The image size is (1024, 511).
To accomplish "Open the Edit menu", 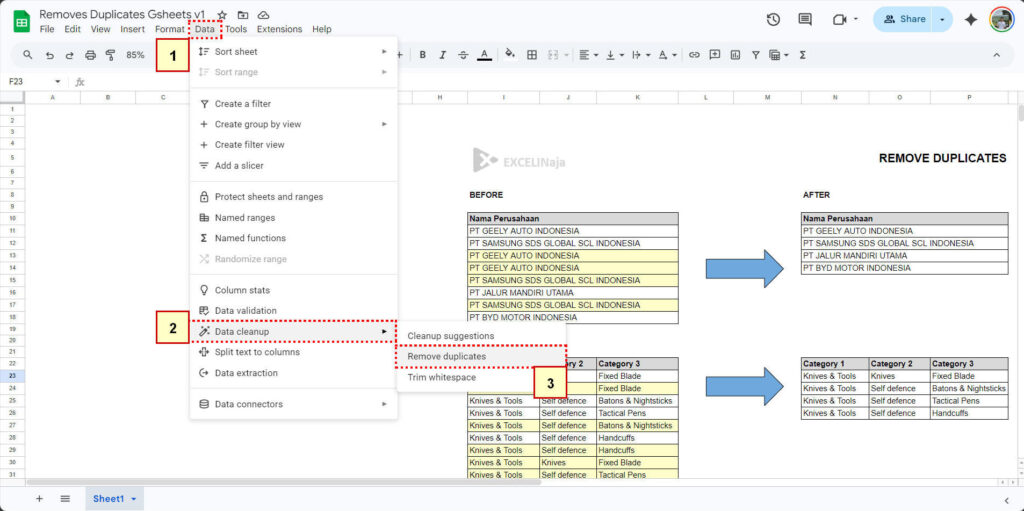I will coord(72,29).
